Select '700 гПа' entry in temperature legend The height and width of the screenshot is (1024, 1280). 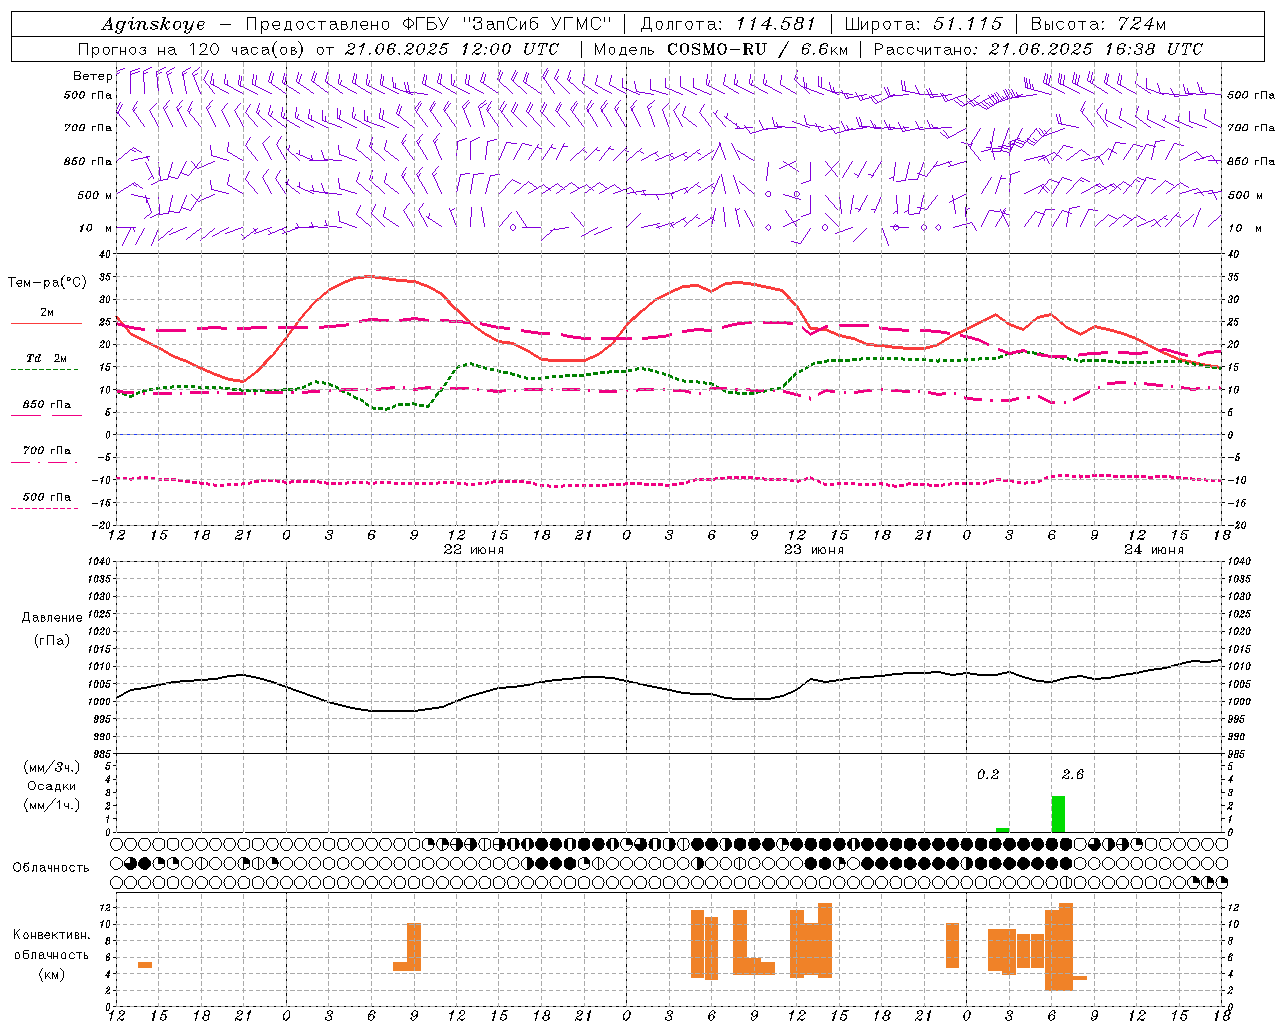tap(47, 450)
